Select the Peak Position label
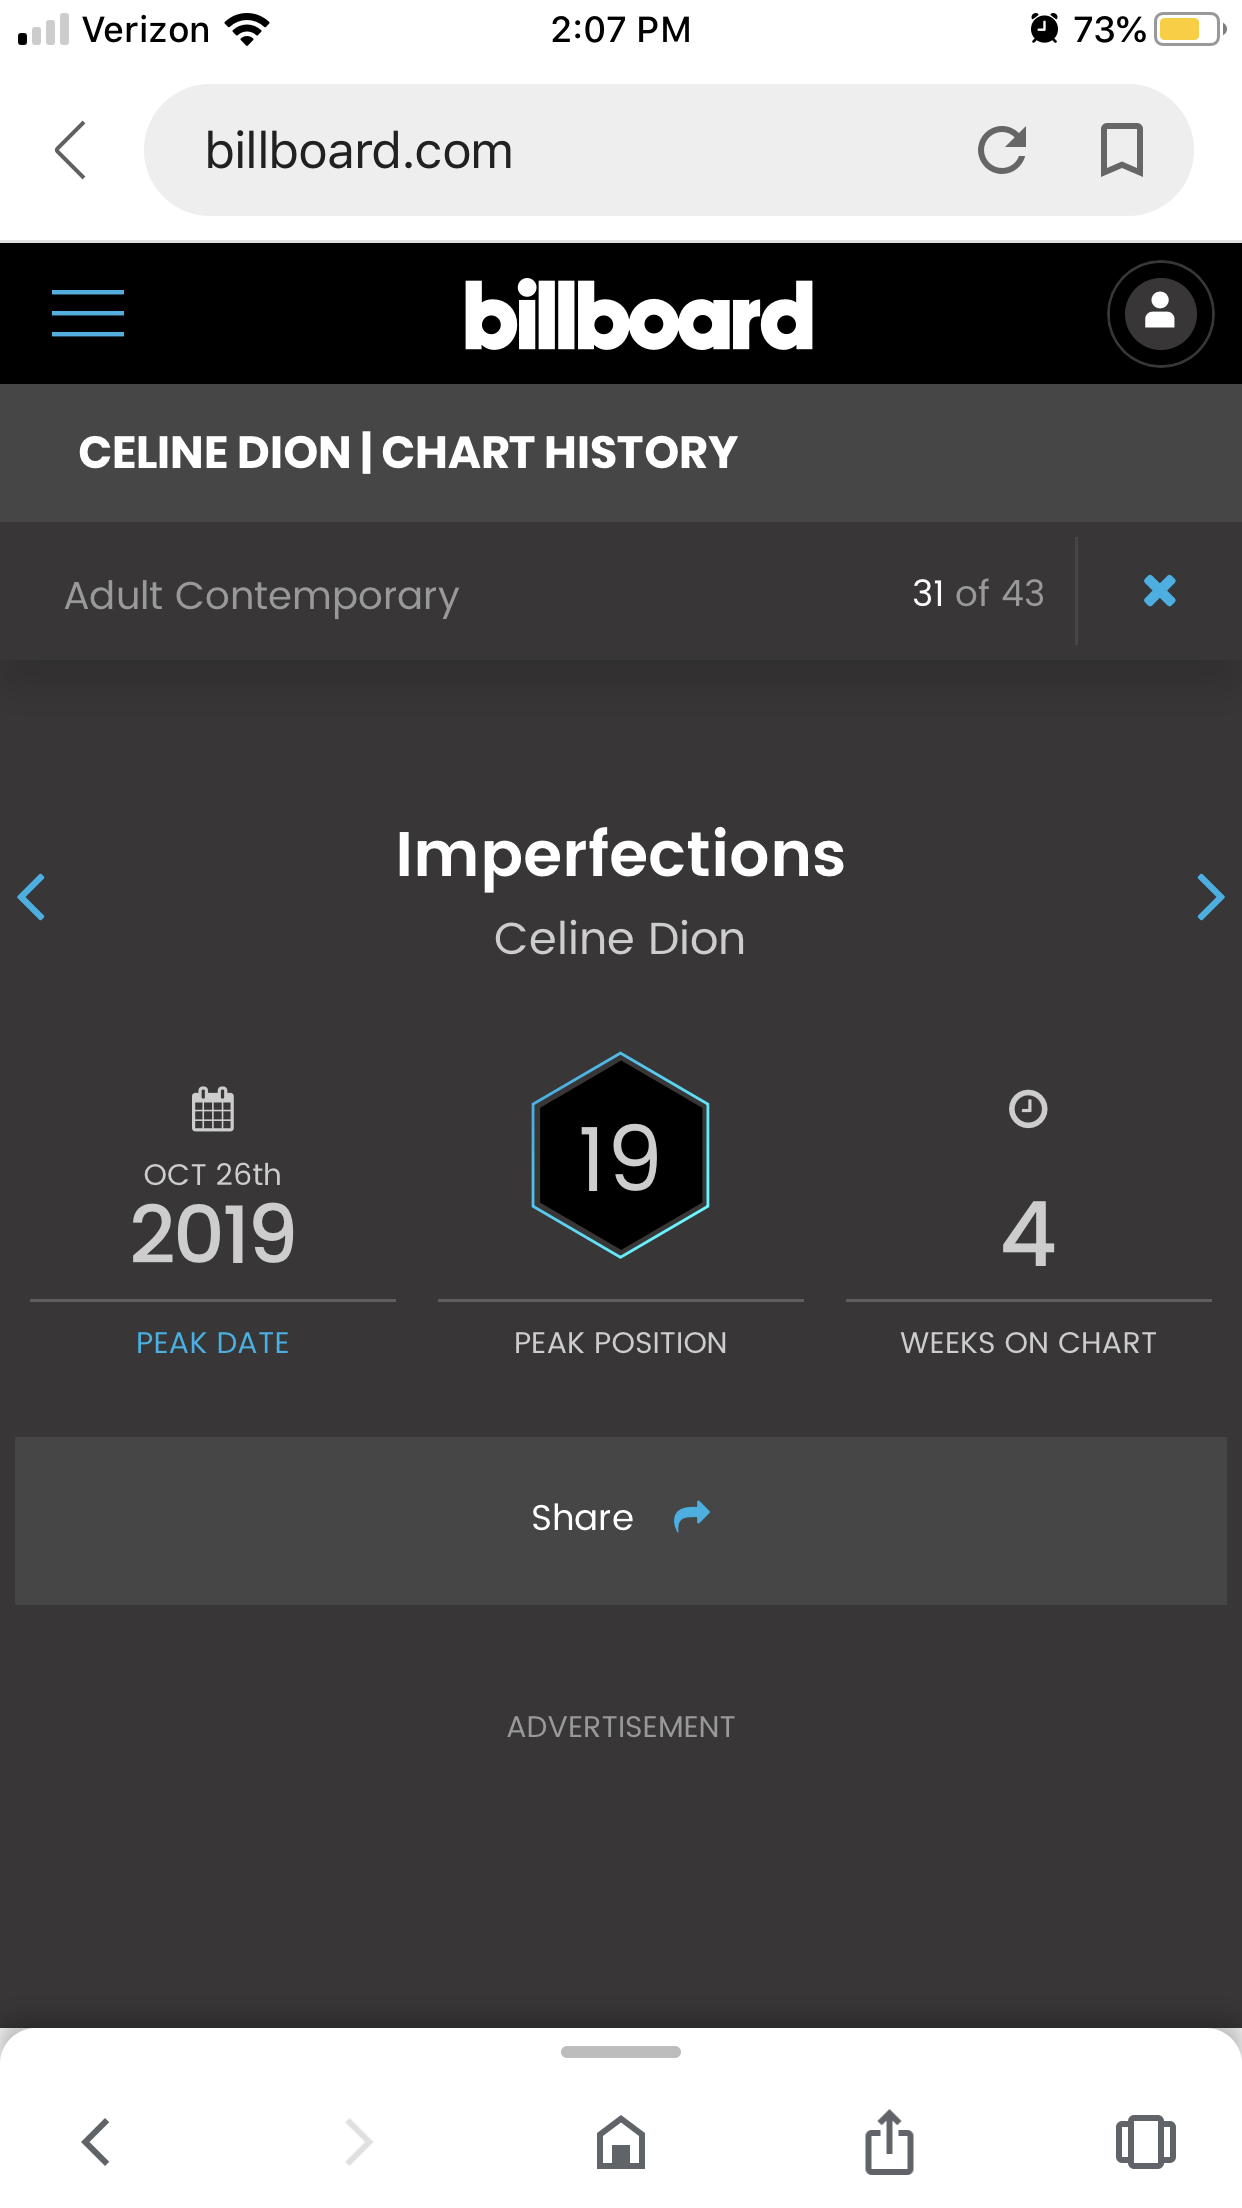This screenshot has height=2208, width=1242. [620, 1343]
